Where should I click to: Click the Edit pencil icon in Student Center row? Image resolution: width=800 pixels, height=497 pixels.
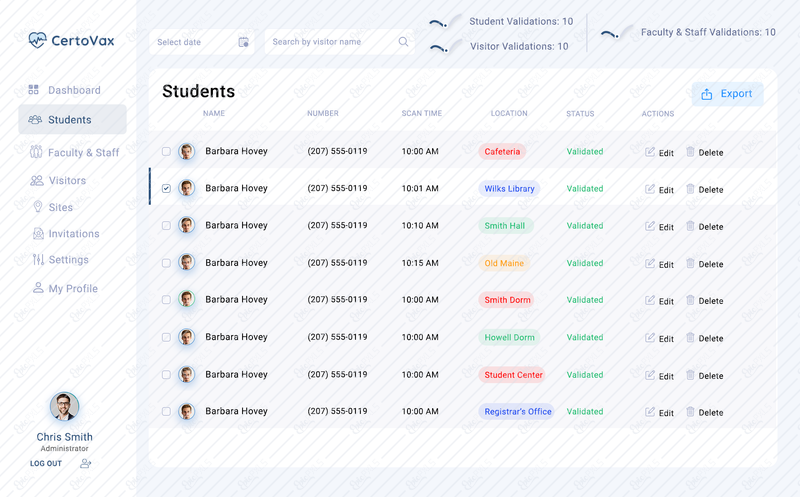649,375
